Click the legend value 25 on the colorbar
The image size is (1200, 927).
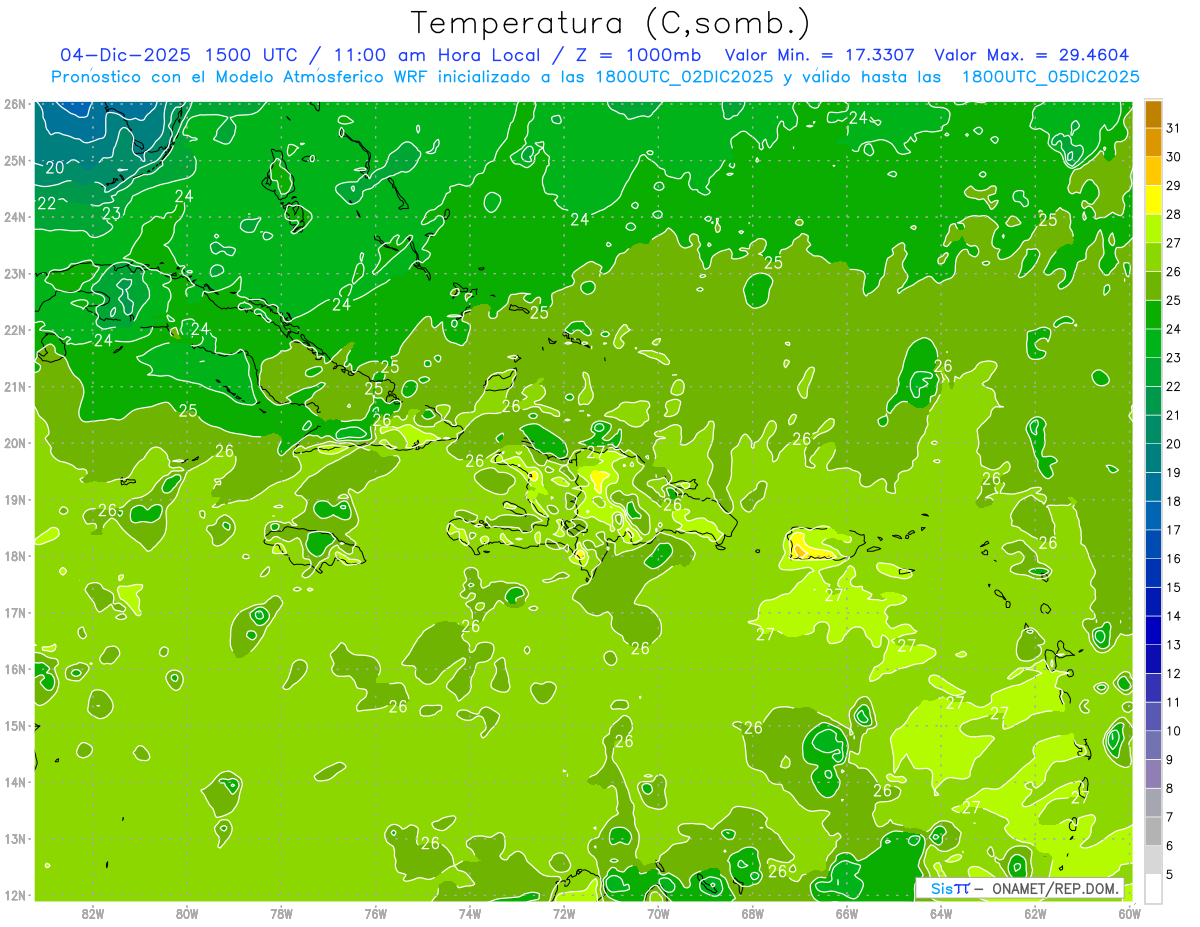1173,300
